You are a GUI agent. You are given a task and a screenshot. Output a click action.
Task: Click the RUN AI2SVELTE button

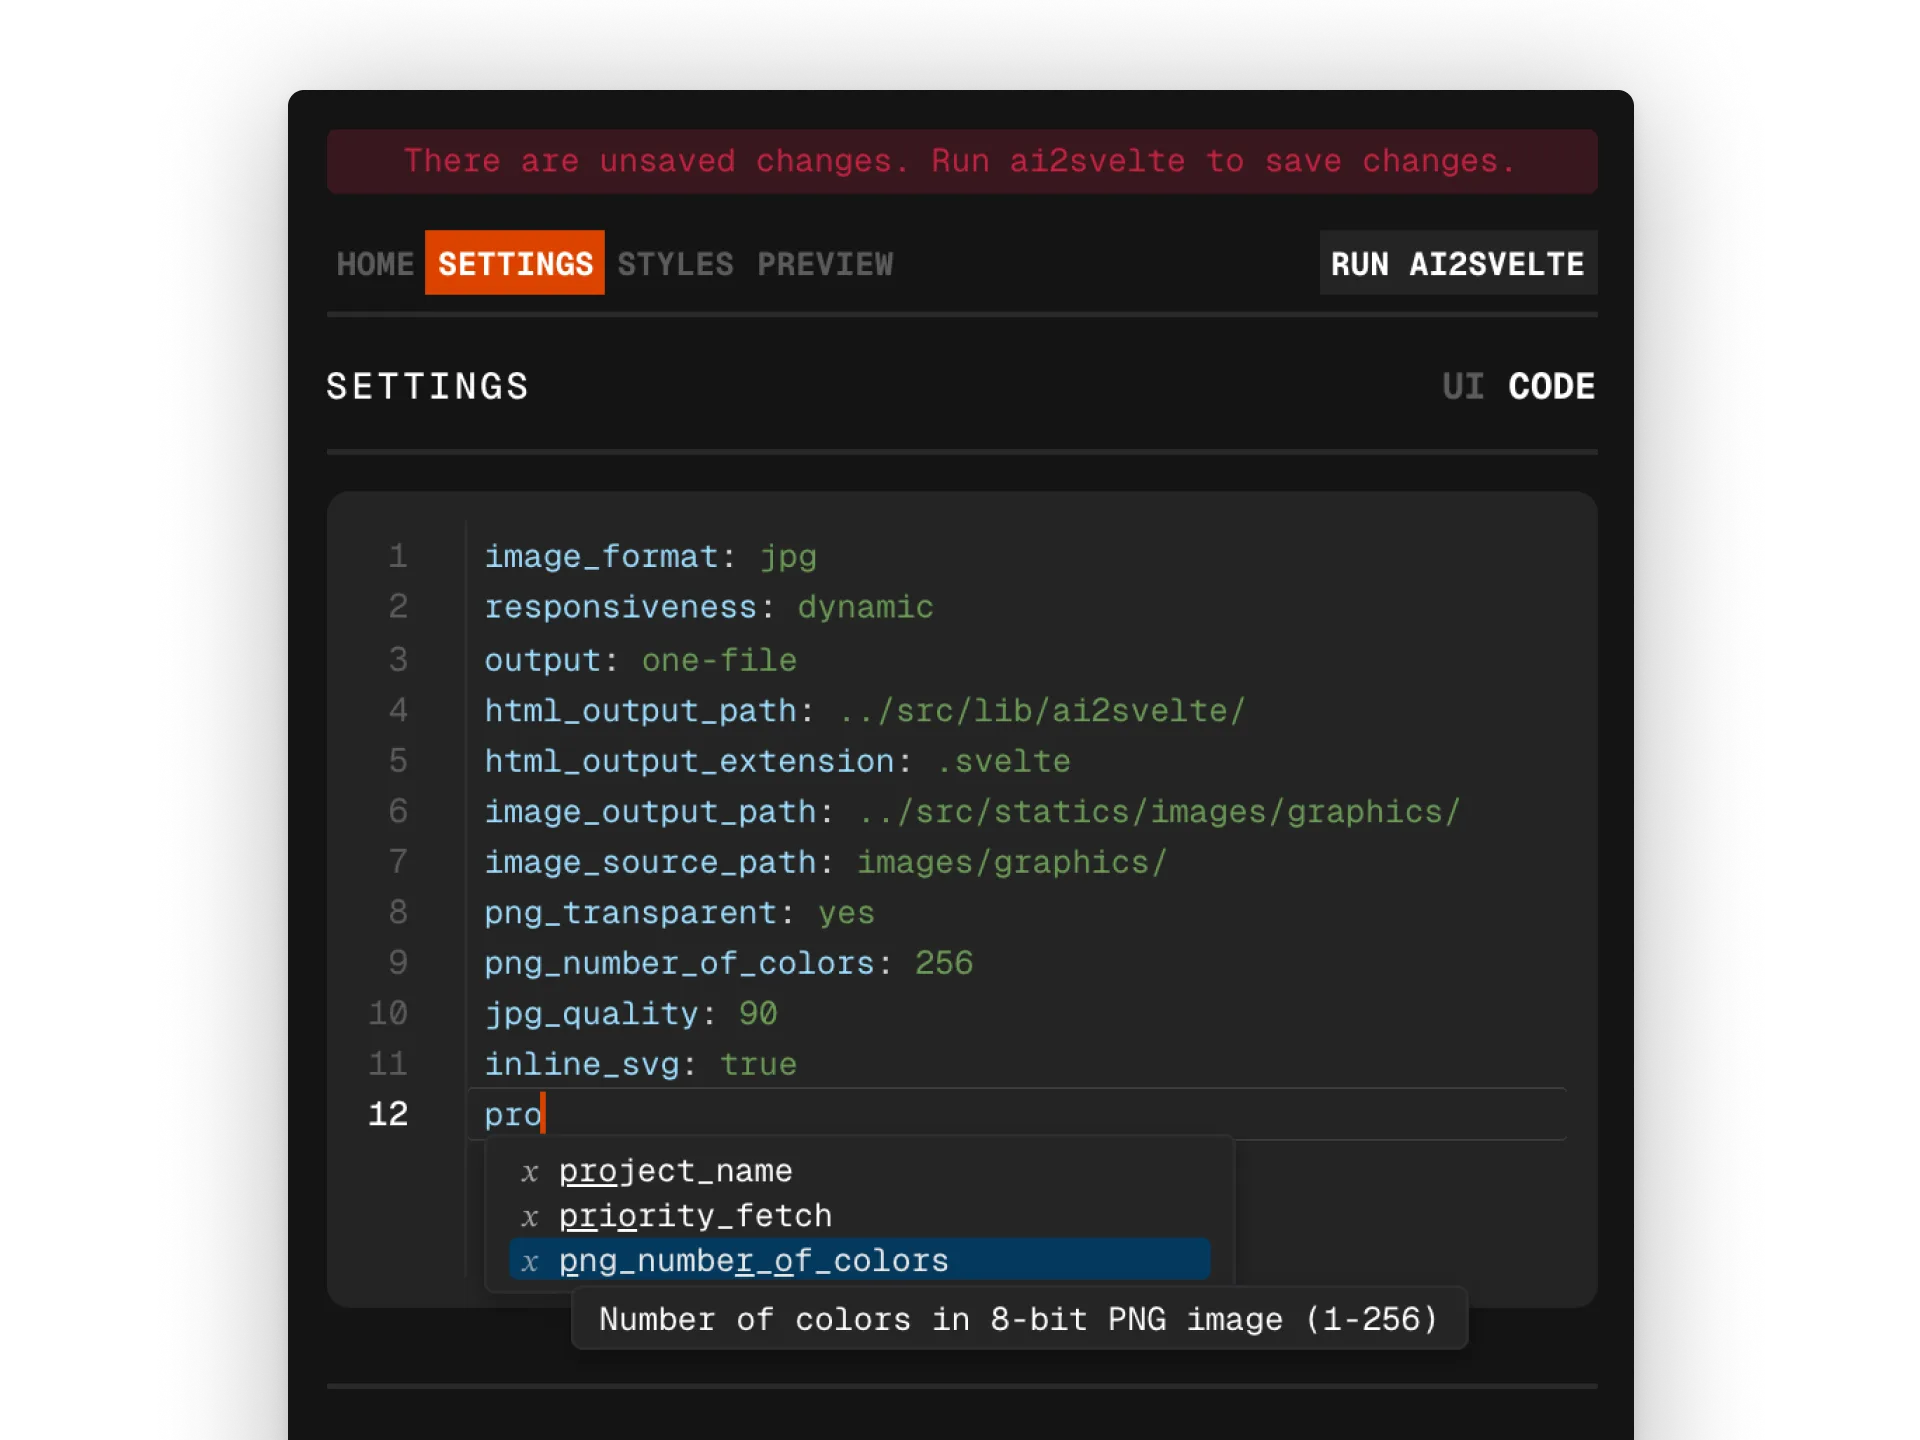click(1457, 263)
